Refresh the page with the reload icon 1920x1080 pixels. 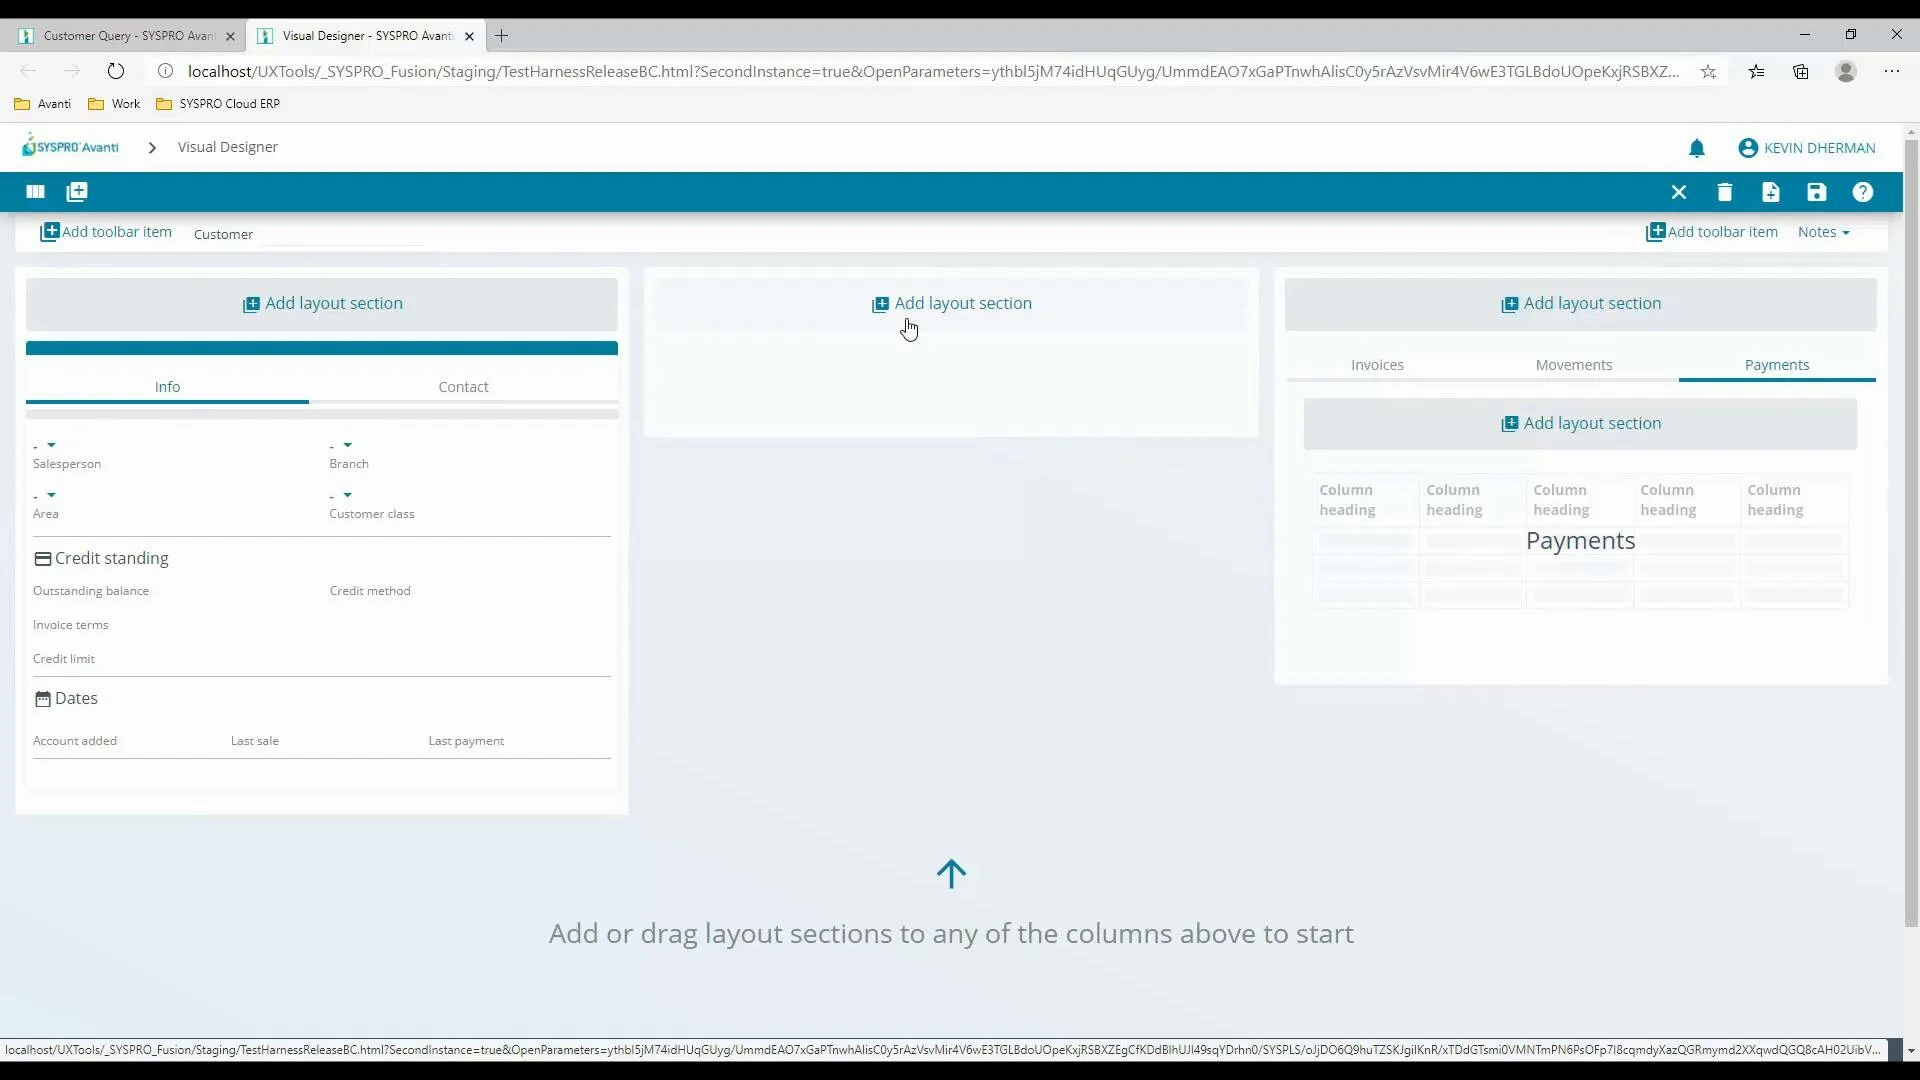pyautogui.click(x=115, y=71)
